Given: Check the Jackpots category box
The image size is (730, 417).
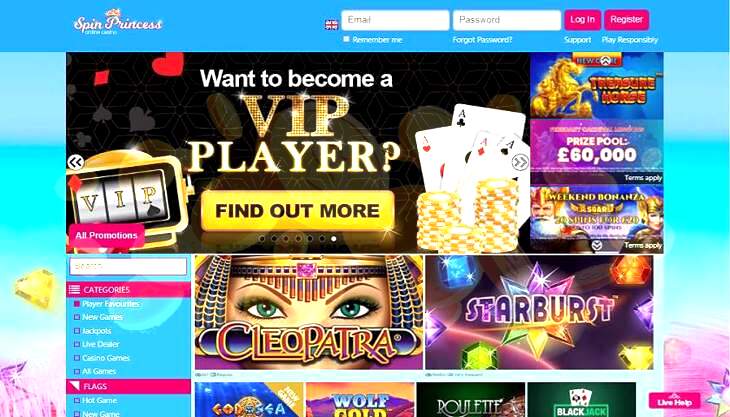Looking at the screenshot, I should 77,331.
